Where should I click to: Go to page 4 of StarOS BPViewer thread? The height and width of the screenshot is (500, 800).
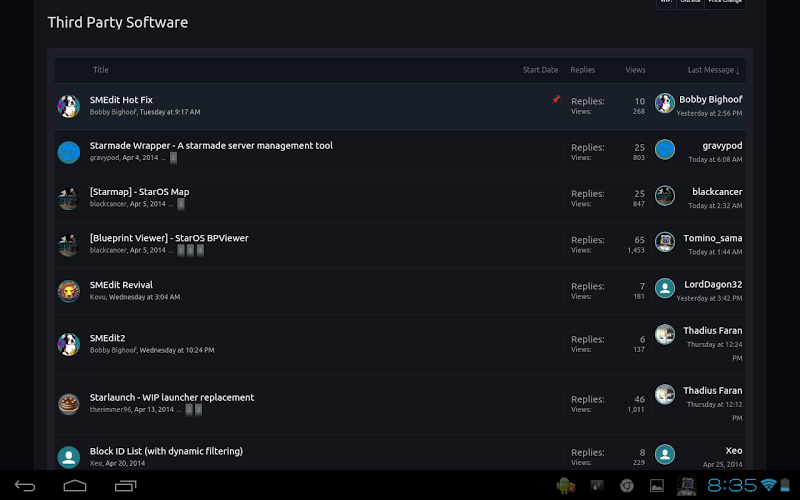tap(200, 251)
